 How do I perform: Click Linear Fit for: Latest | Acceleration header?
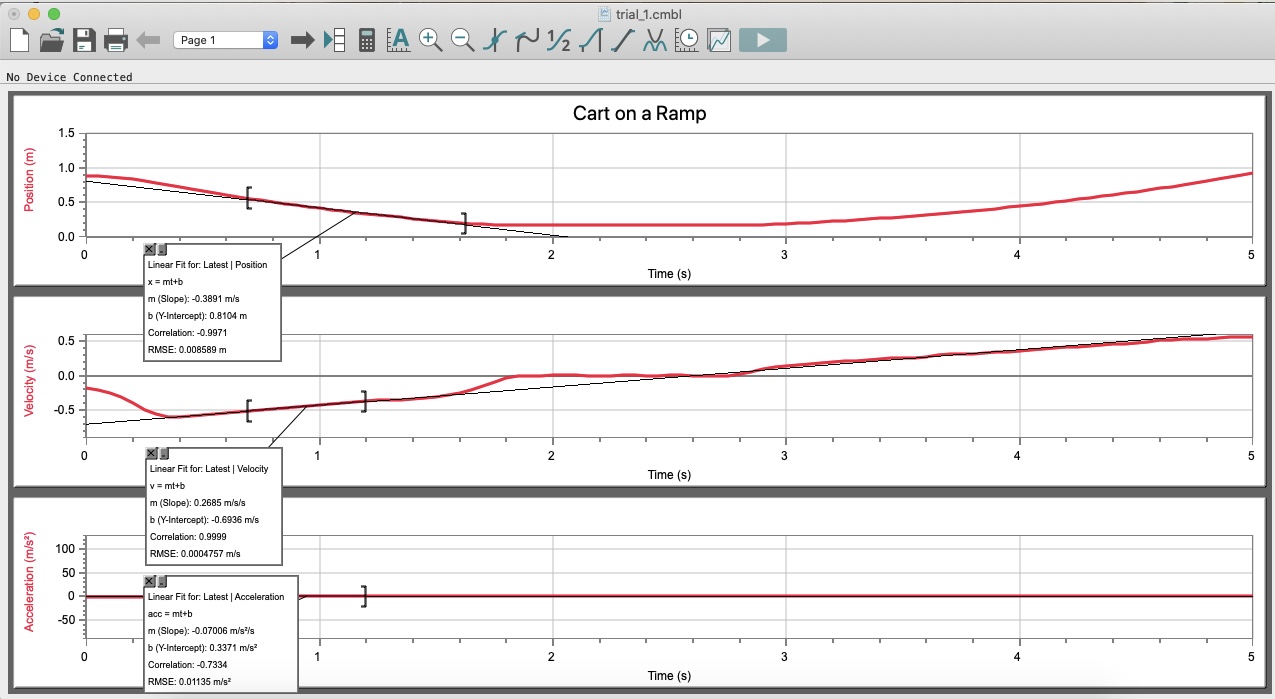coord(217,597)
